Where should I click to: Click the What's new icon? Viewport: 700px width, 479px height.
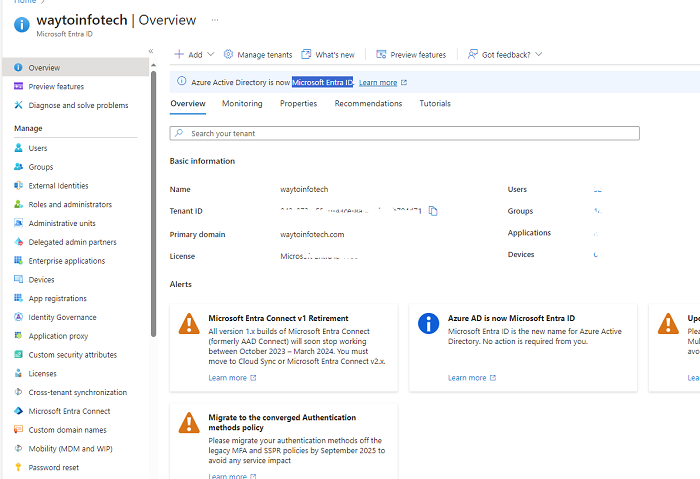(x=306, y=54)
